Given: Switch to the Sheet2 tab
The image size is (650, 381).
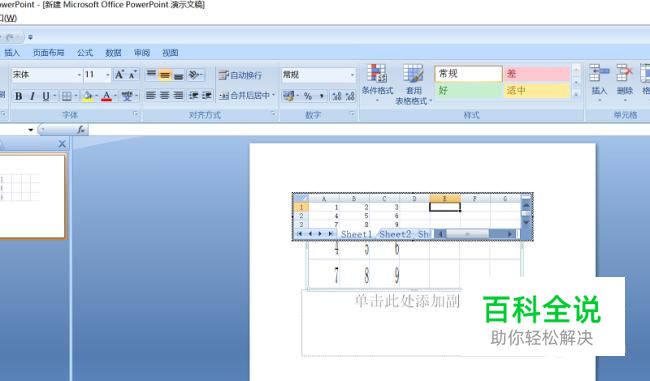Looking at the screenshot, I should [395, 234].
